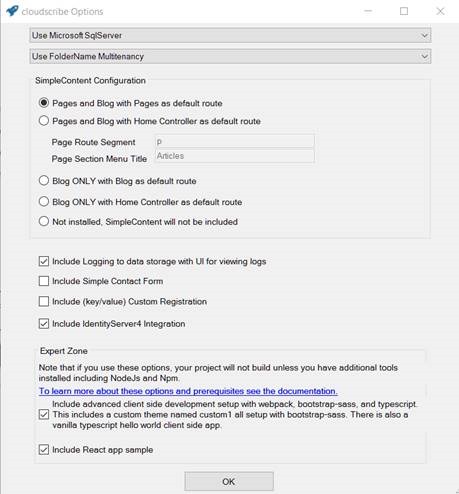Click the OK button

229,482
